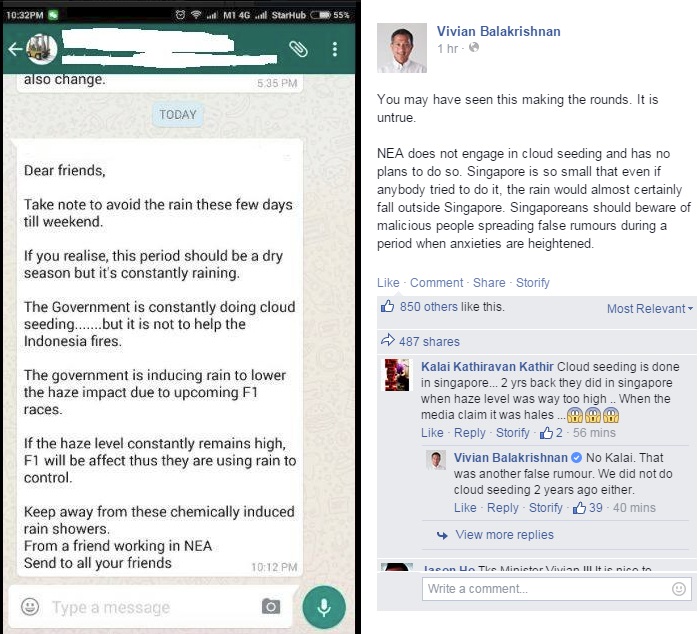
Task: Expand View more replies
Action: coord(504,534)
